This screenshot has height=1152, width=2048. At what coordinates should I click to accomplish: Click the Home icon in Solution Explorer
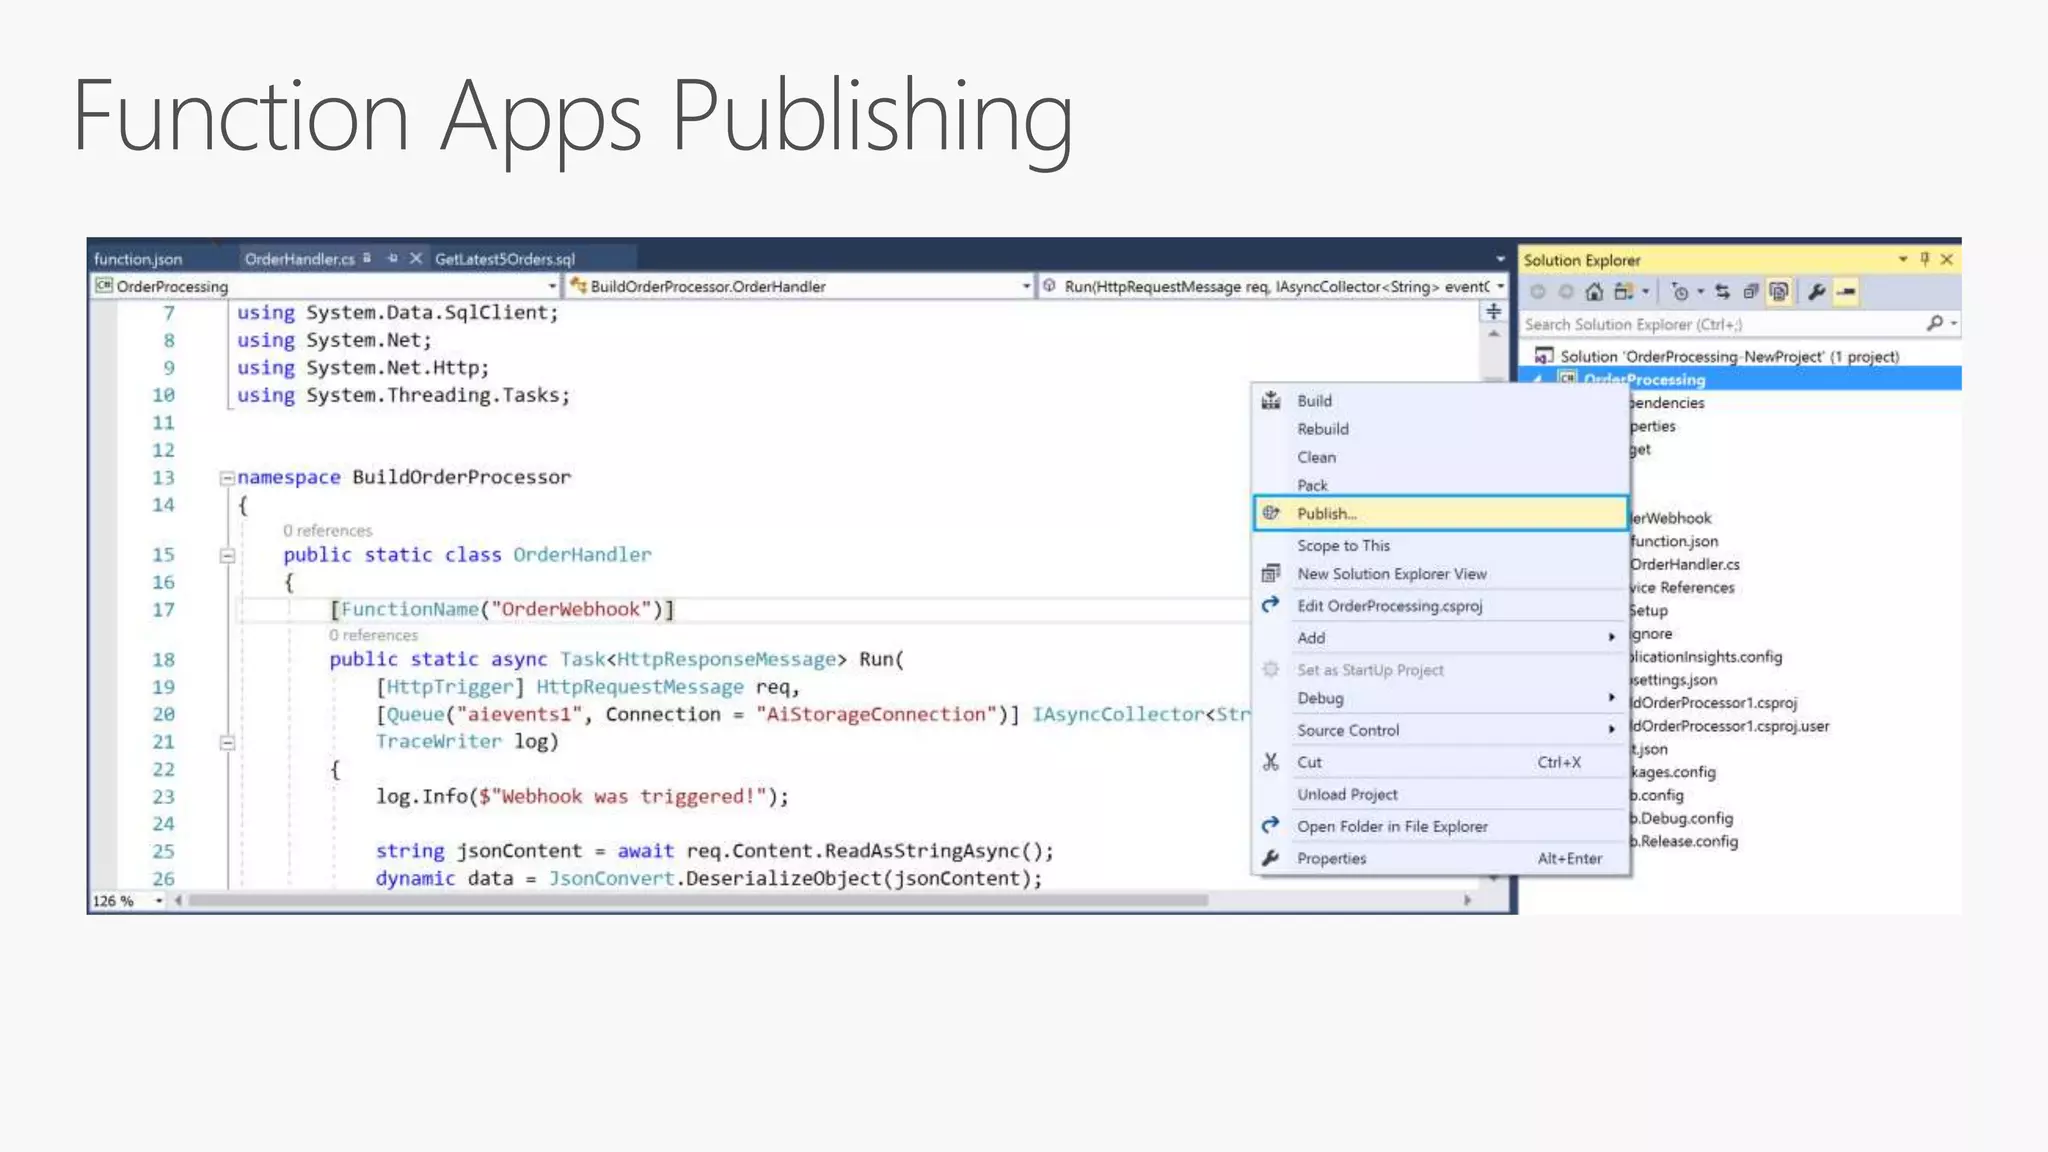(x=1594, y=292)
